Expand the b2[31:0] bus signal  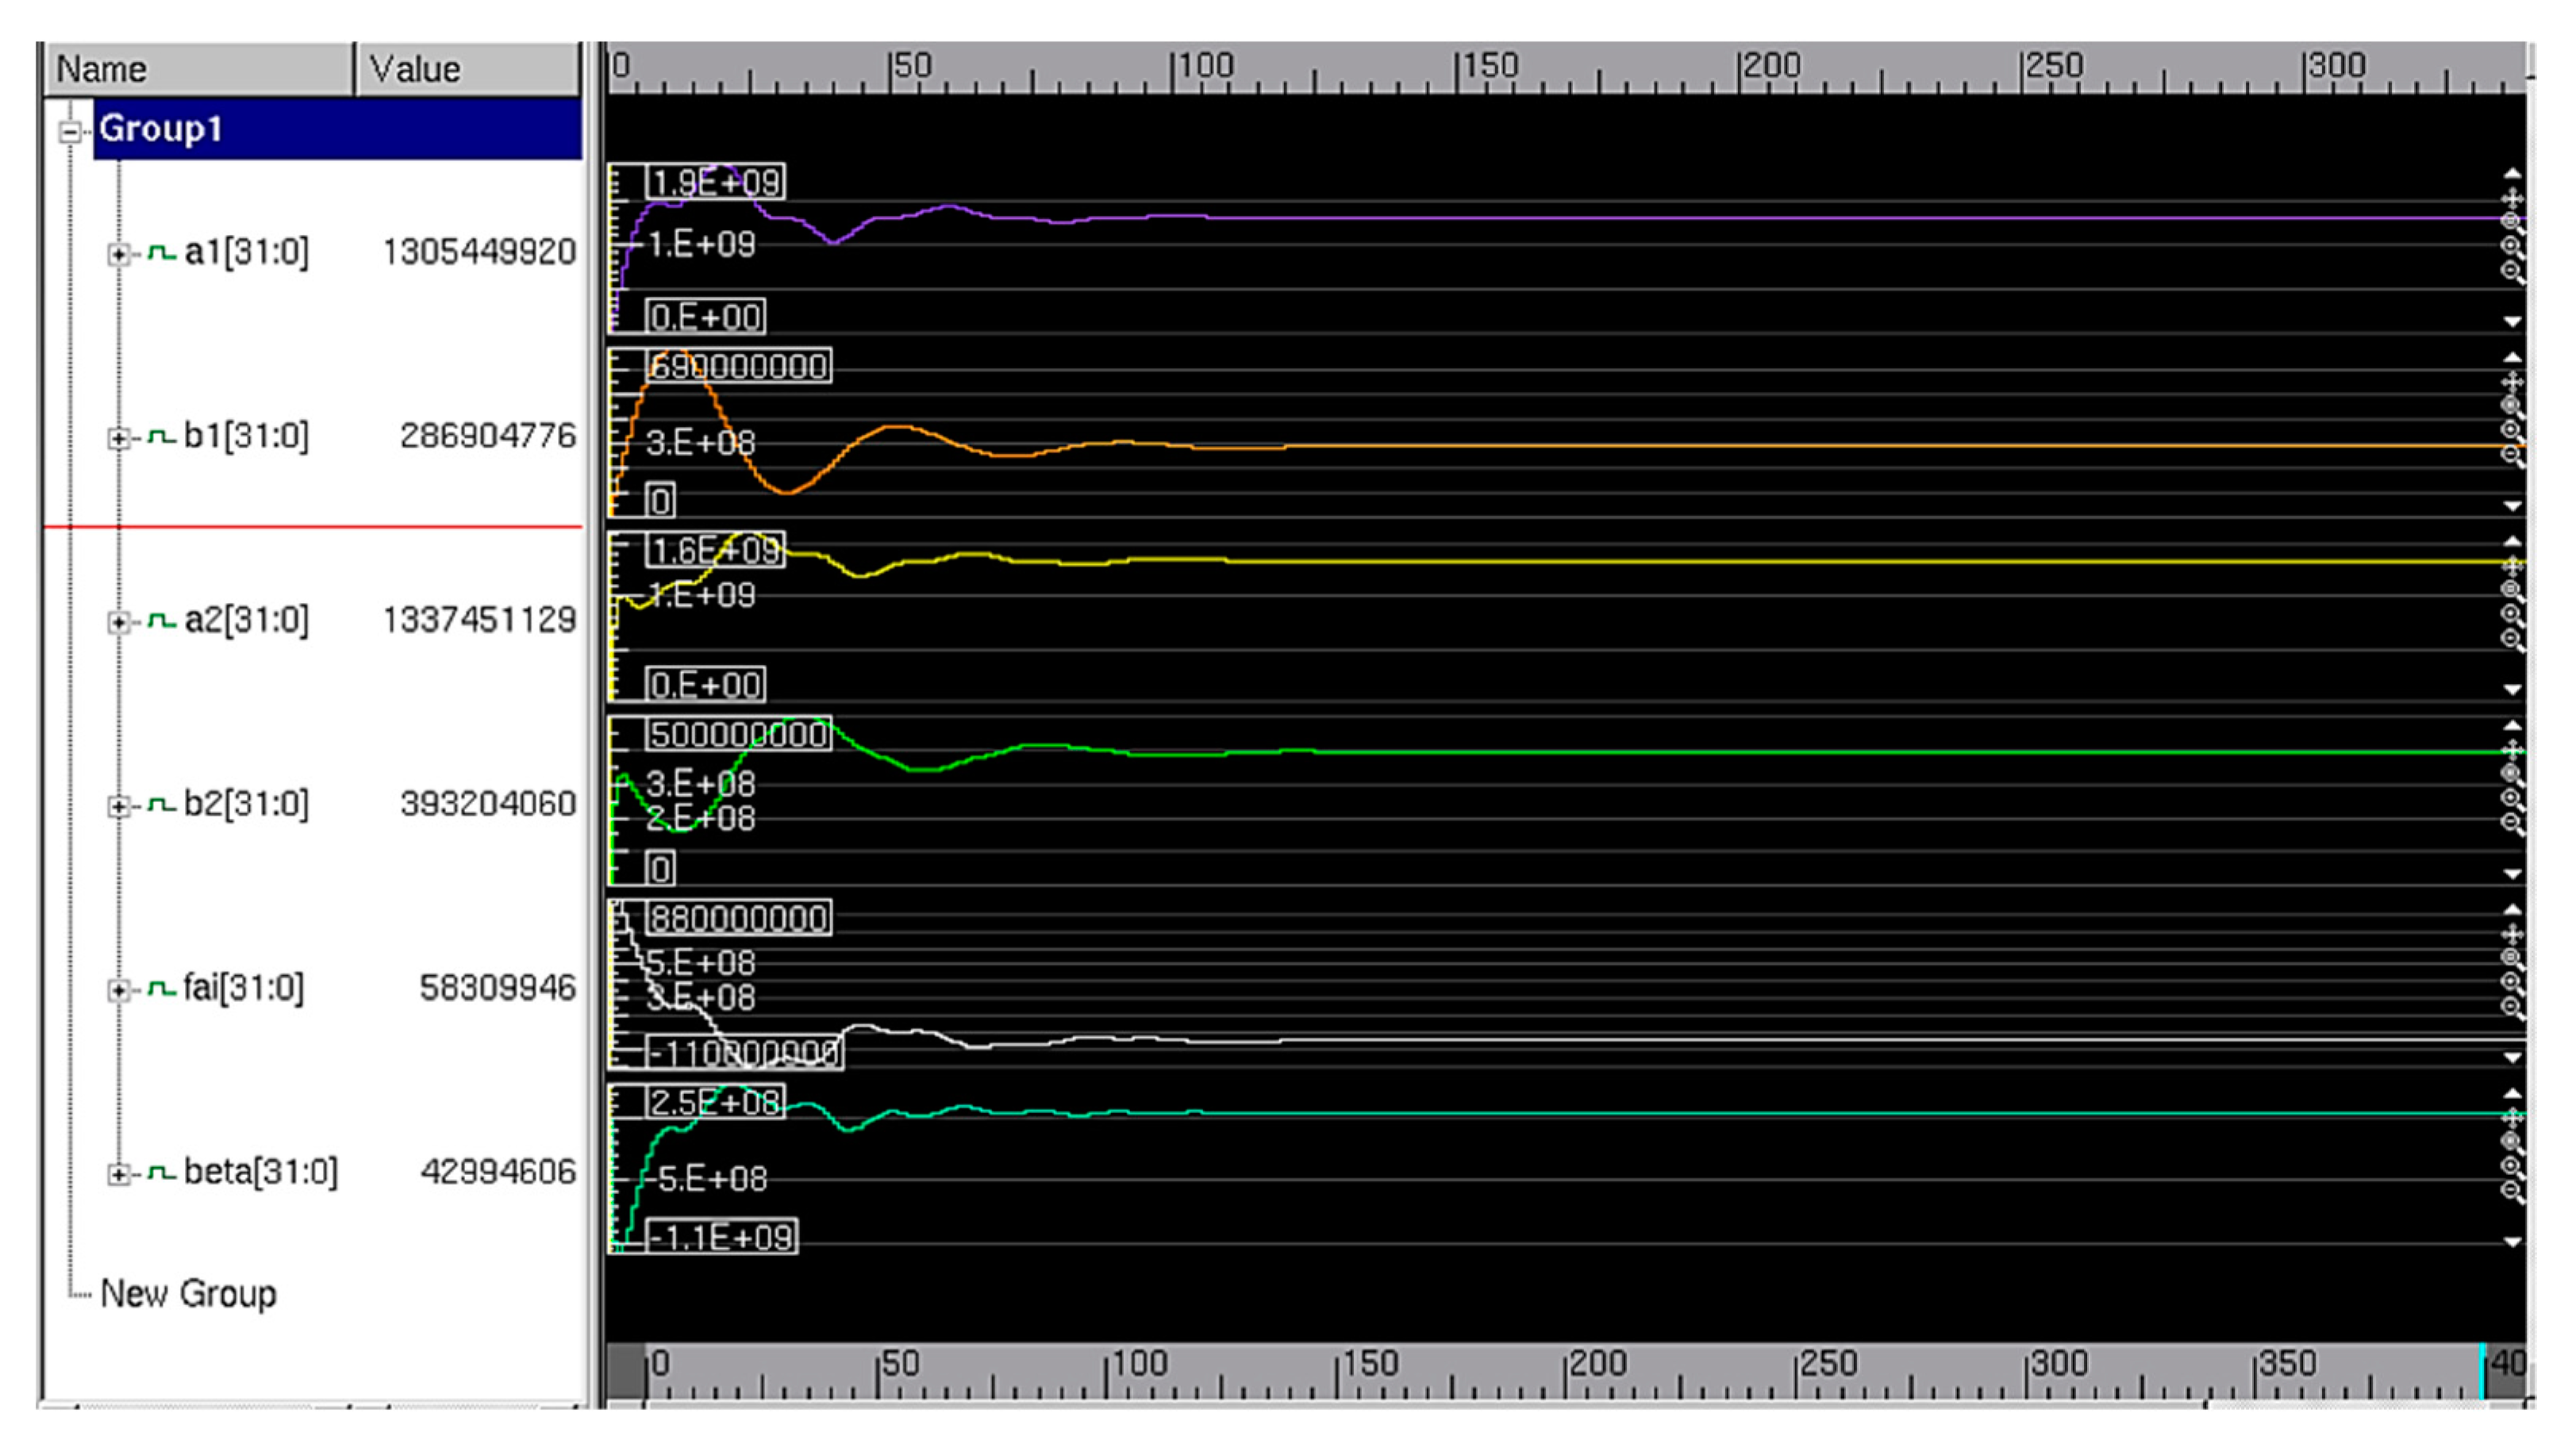point(118,806)
